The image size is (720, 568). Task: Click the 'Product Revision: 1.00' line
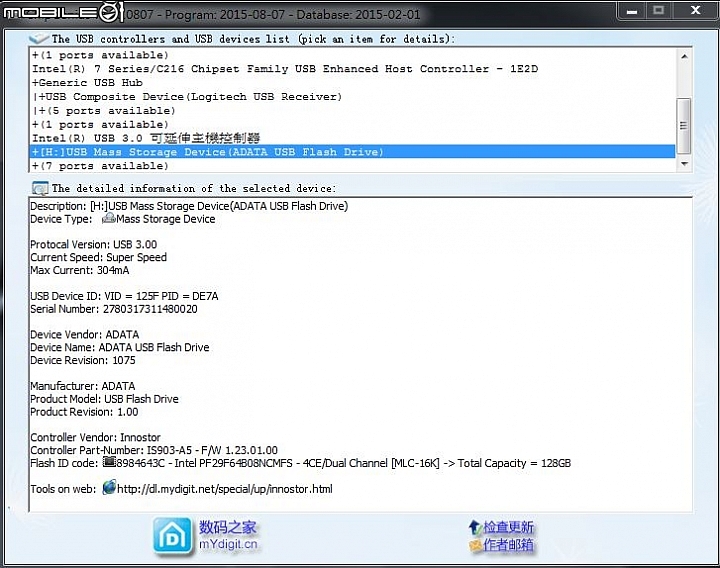click(x=84, y=412)
